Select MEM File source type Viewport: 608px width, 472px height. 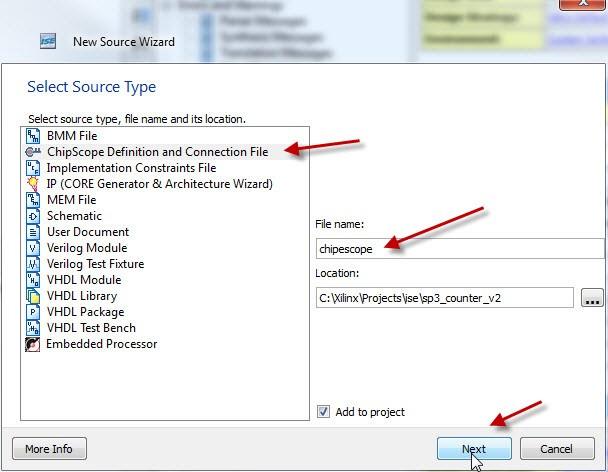pos(72,200)
